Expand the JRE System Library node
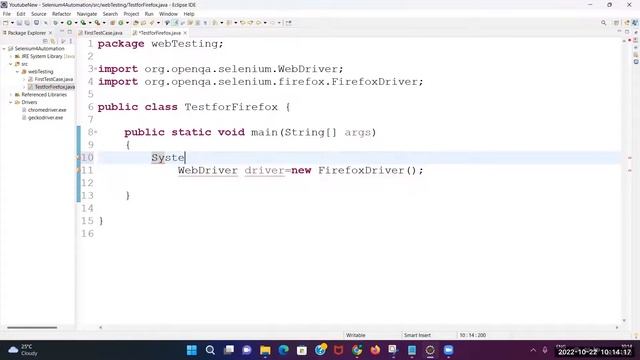This screenshot has height=360, width=640. tap(11, 56)
